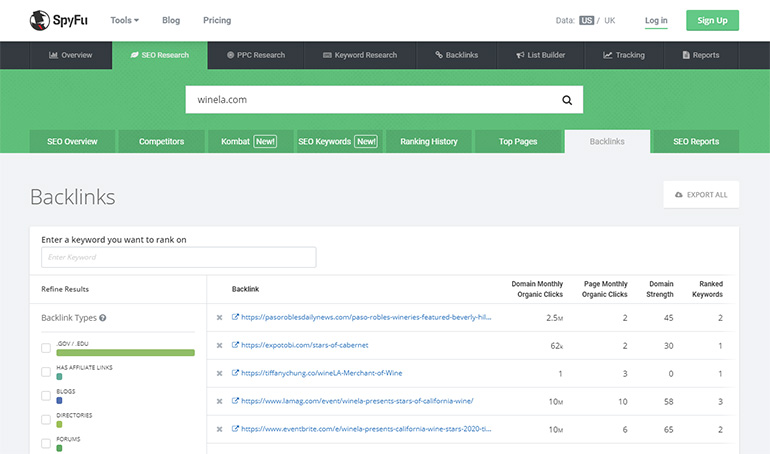Remove the pasoroblesdailynews backlink row

point(219,317)
